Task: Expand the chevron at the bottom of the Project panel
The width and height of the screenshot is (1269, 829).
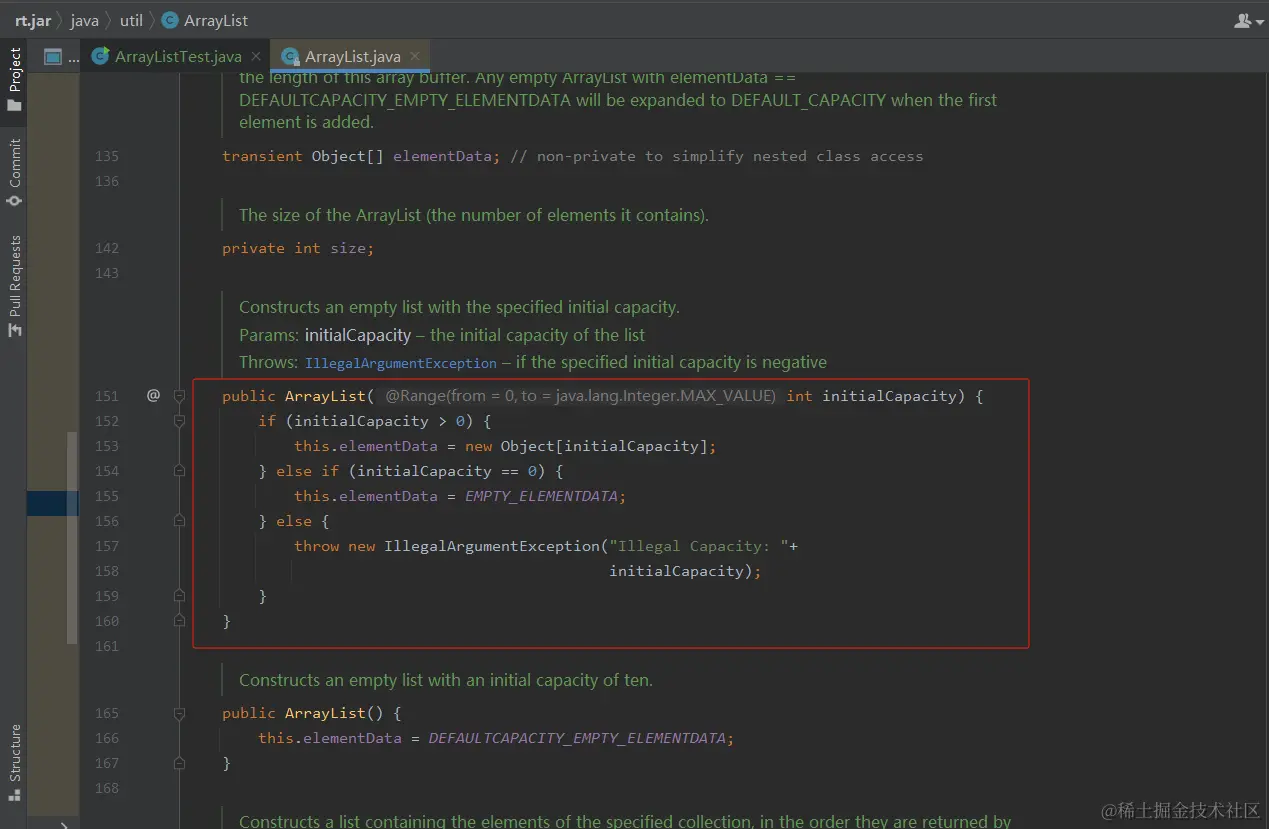Action: (x=63, y=824)
